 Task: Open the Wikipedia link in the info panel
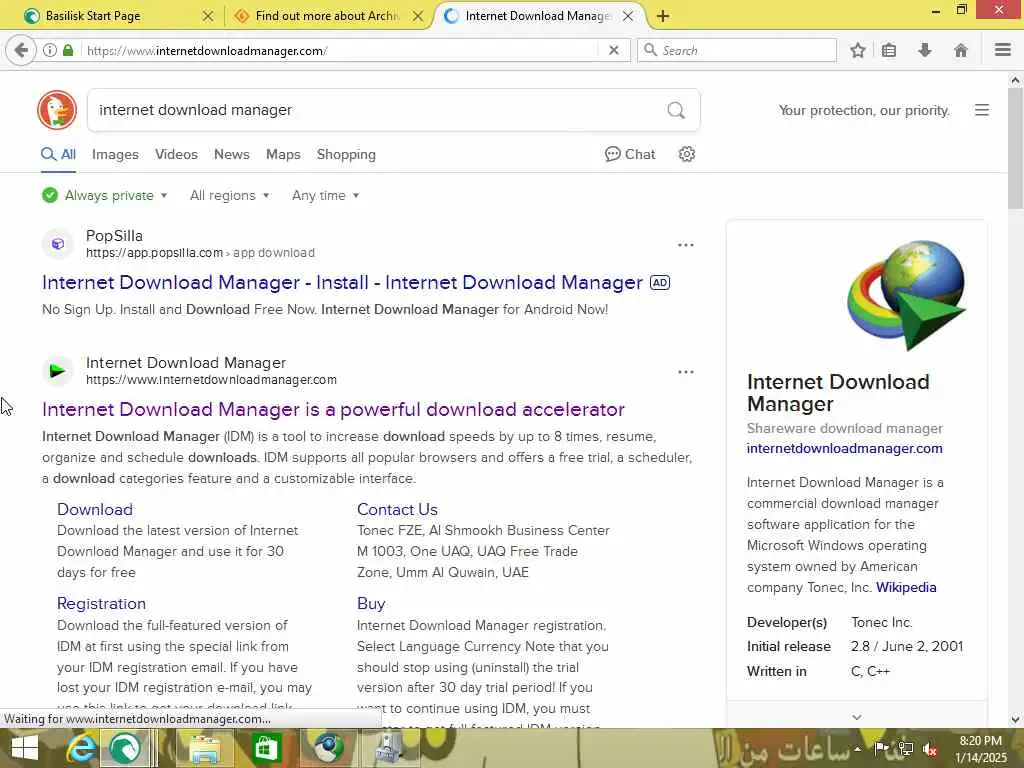click(x=906, y=587)
